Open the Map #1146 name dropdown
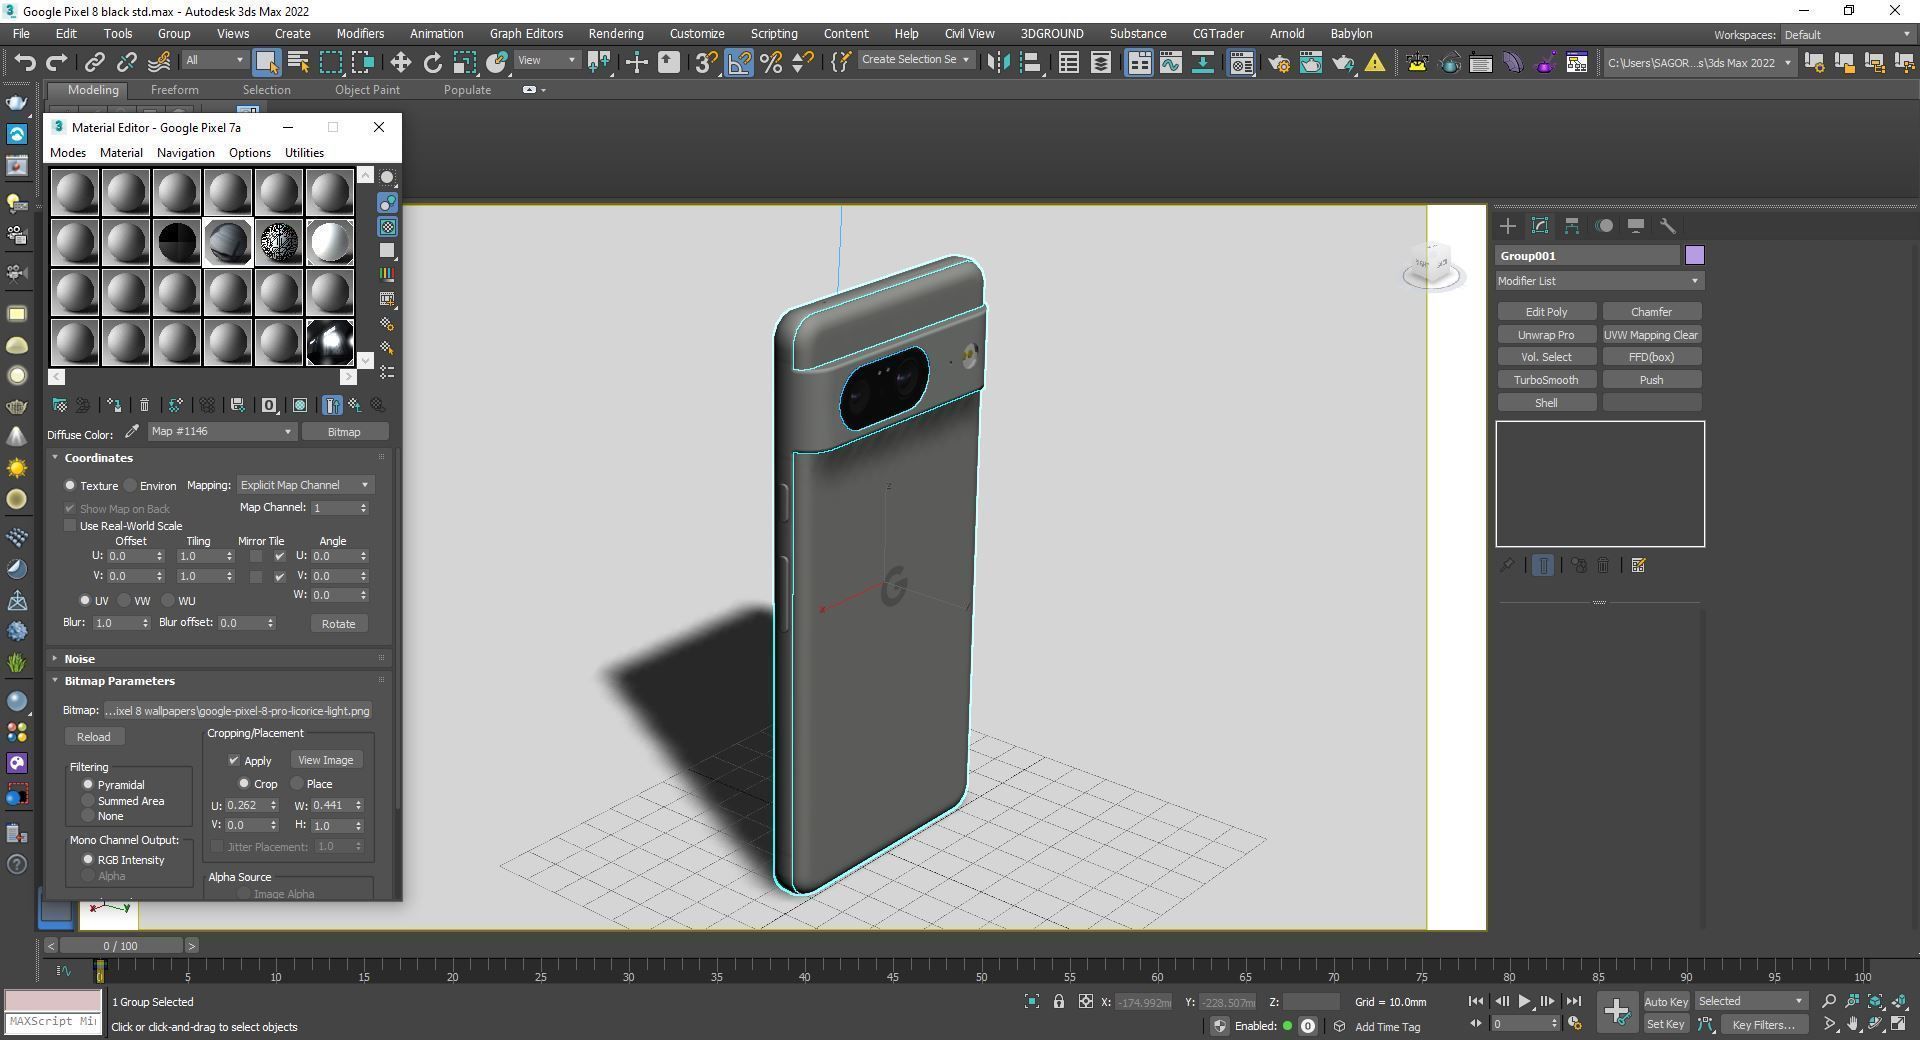The height and width of the screenshot is (1040, 1920). (x=221, y=431)
